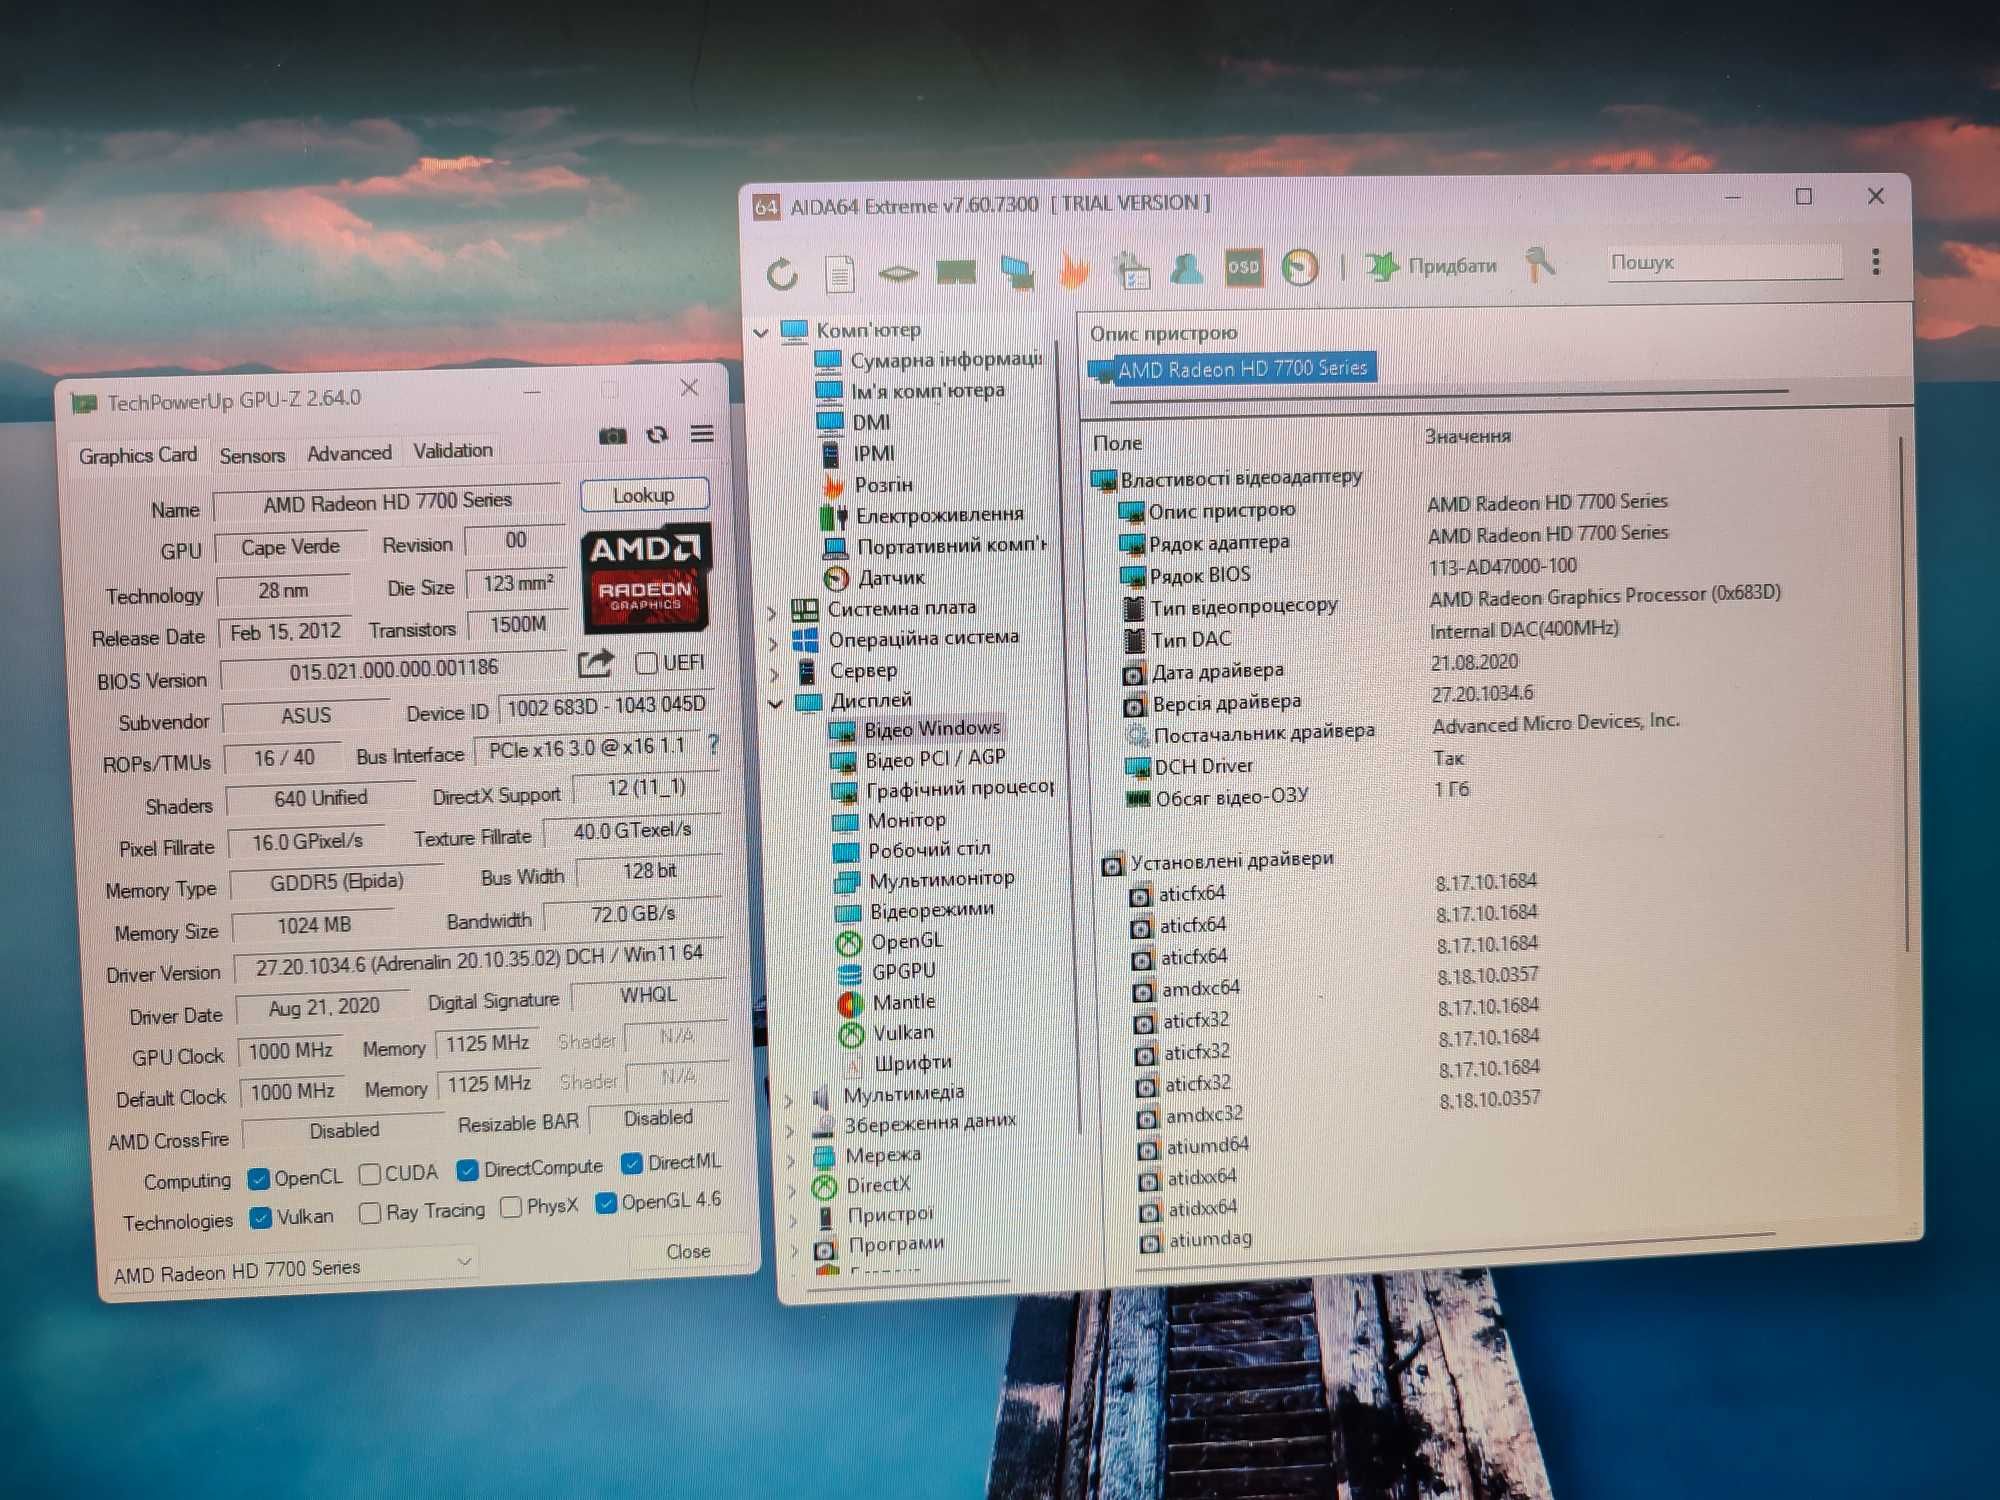
Task: Click the Значення column header
Action: pos(1467,437)
